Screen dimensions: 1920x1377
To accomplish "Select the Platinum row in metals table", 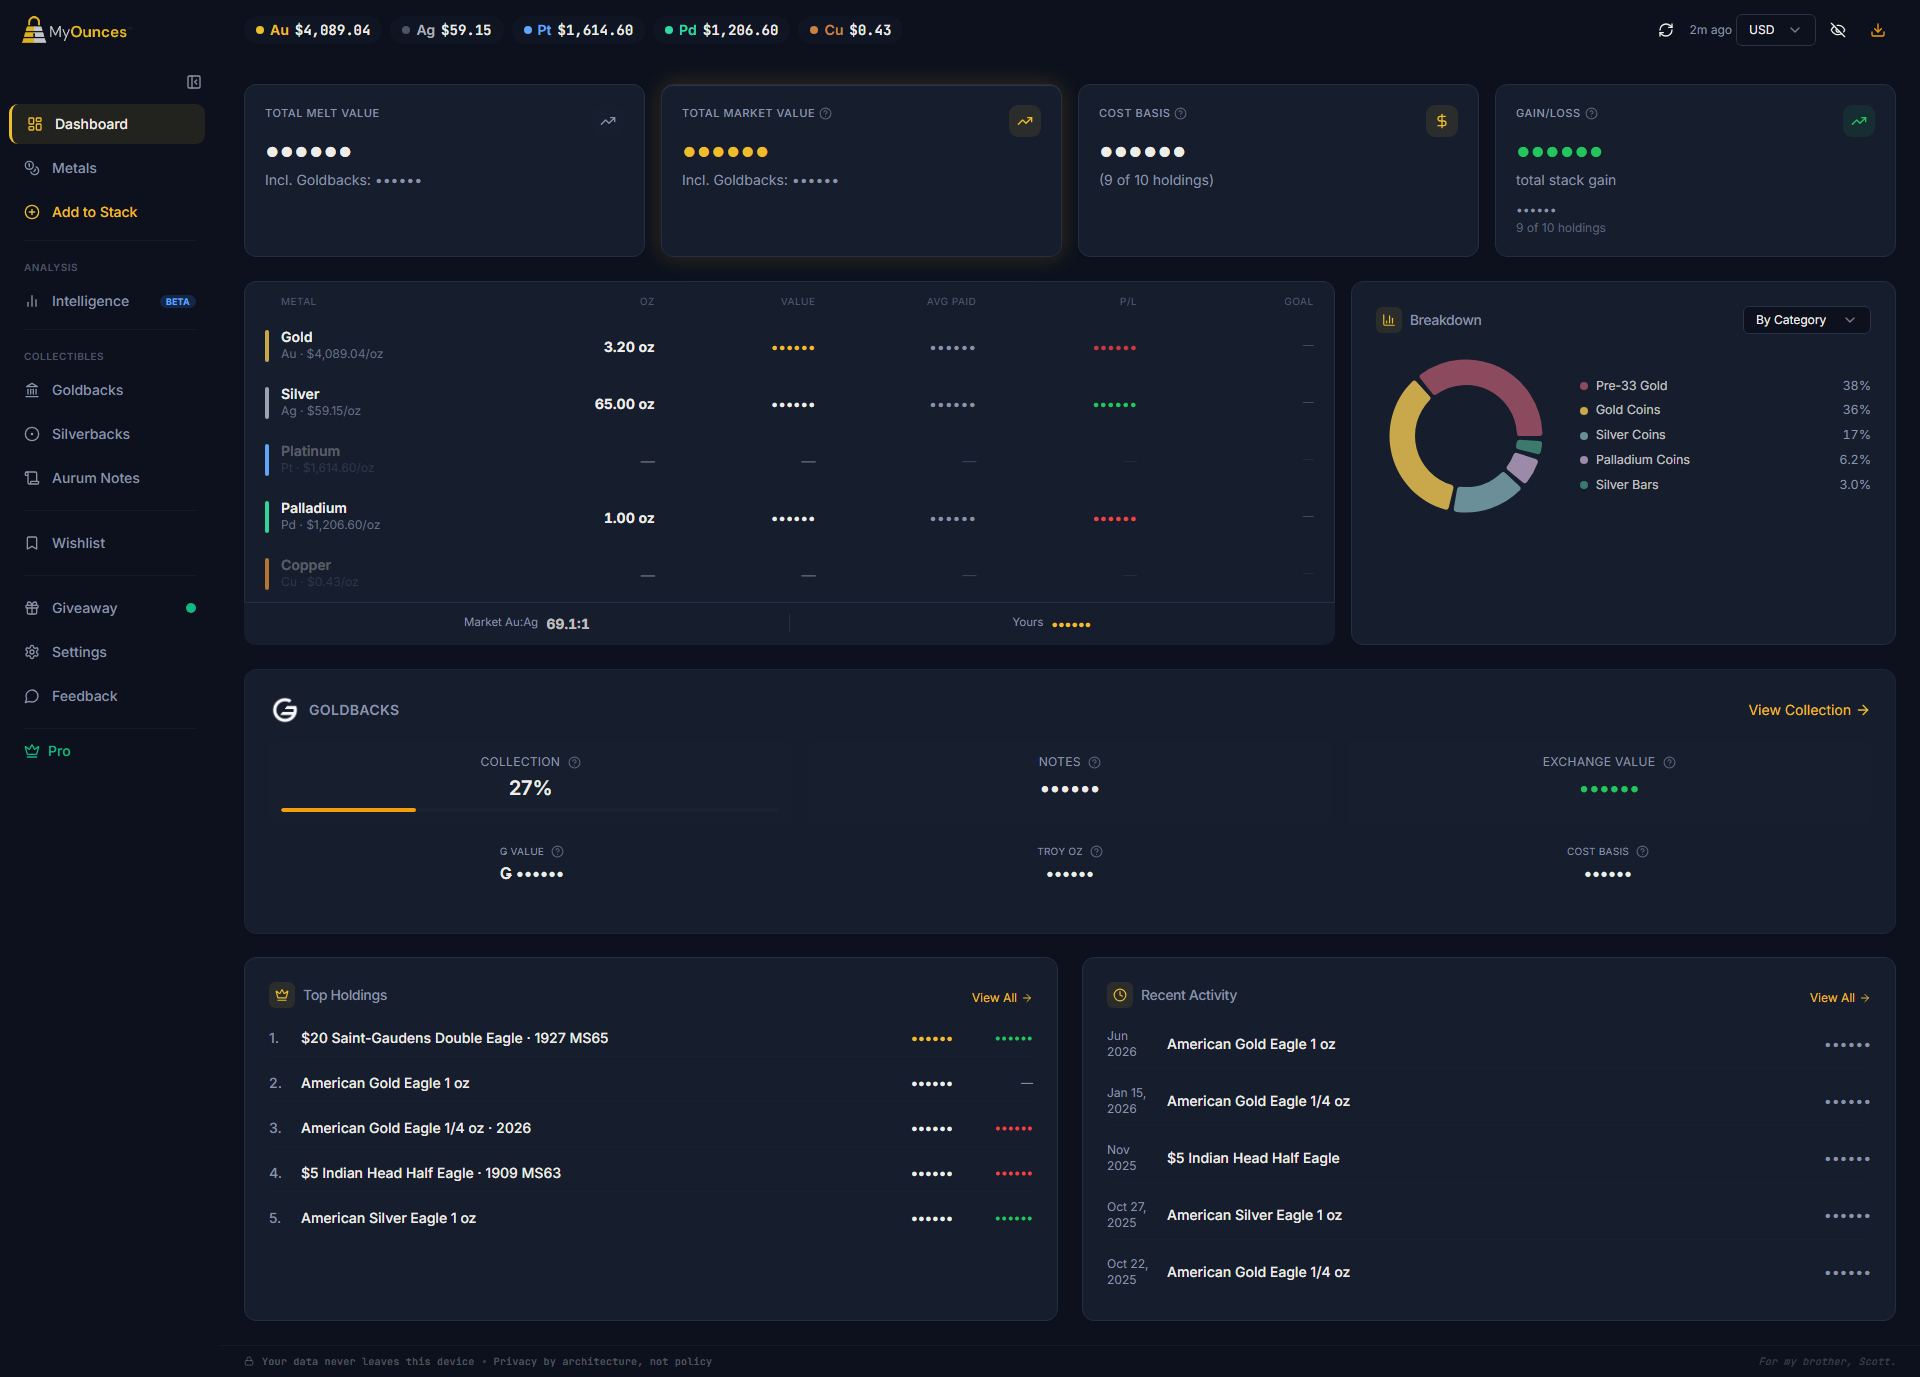I will (789, 460).
